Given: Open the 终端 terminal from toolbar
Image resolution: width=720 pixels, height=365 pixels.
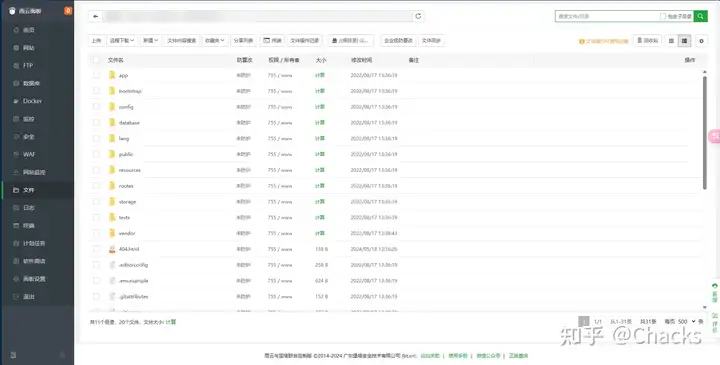Looking at the screenshot, I should [x=272, y=40].
